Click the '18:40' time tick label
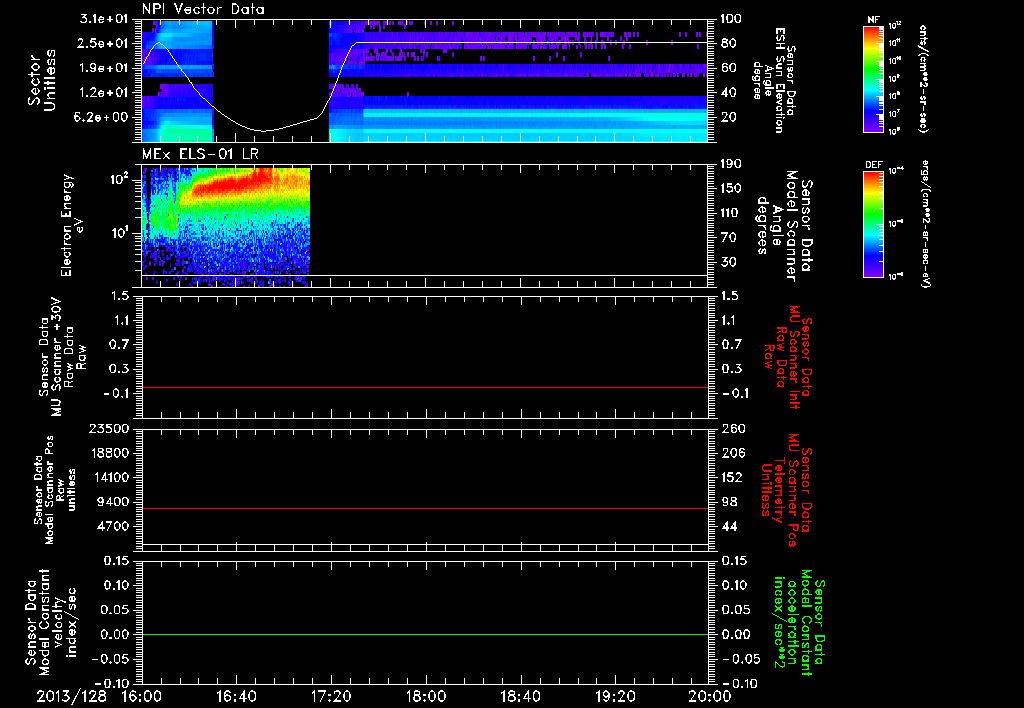This screenshot has width=1024, height=708. point(520,696)
